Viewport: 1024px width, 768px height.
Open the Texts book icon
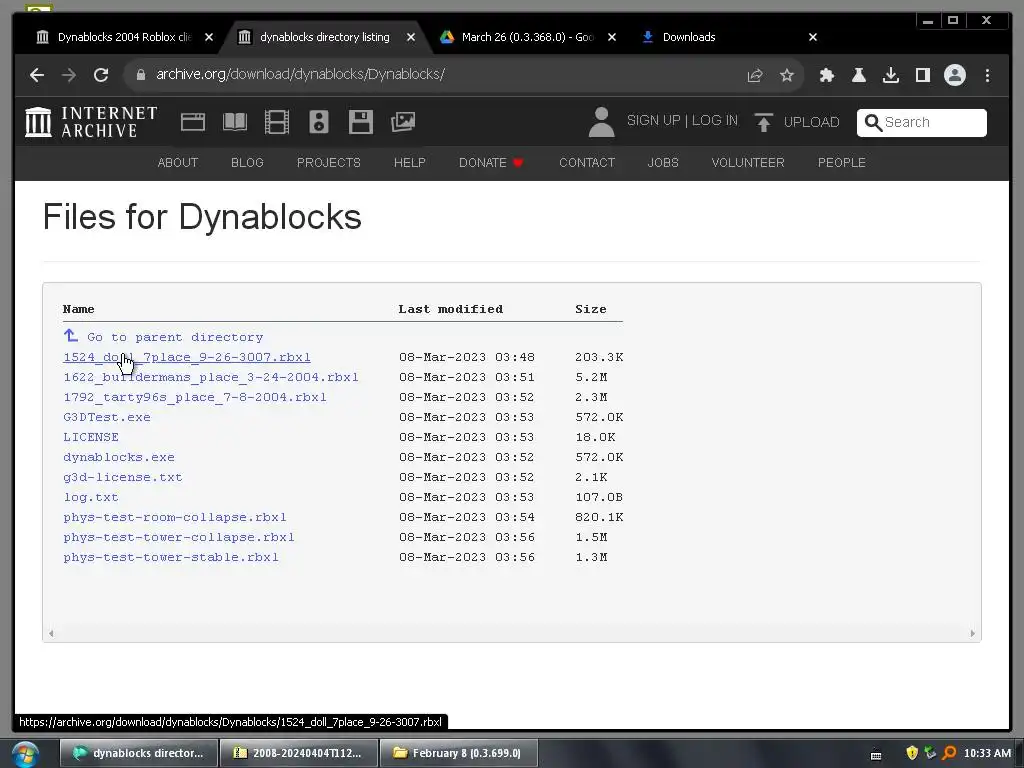click(x=234, y=122)
